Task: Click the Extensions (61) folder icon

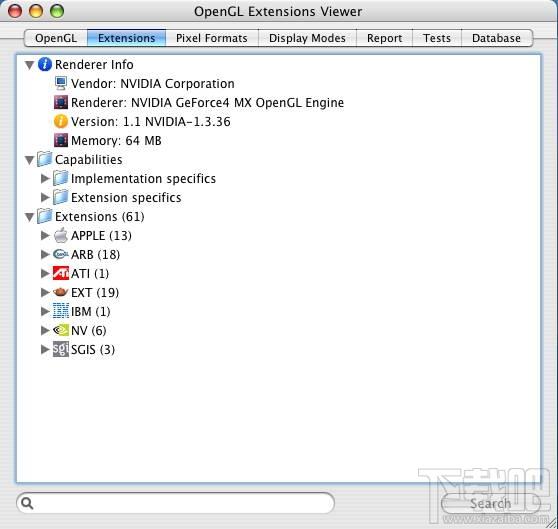Action: (45, 216)
